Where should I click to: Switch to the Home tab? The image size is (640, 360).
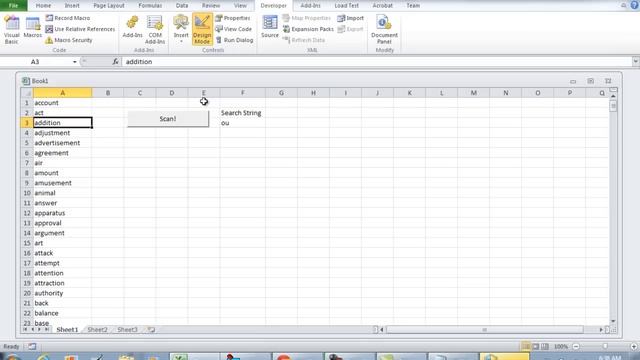(x=43, y=5)
